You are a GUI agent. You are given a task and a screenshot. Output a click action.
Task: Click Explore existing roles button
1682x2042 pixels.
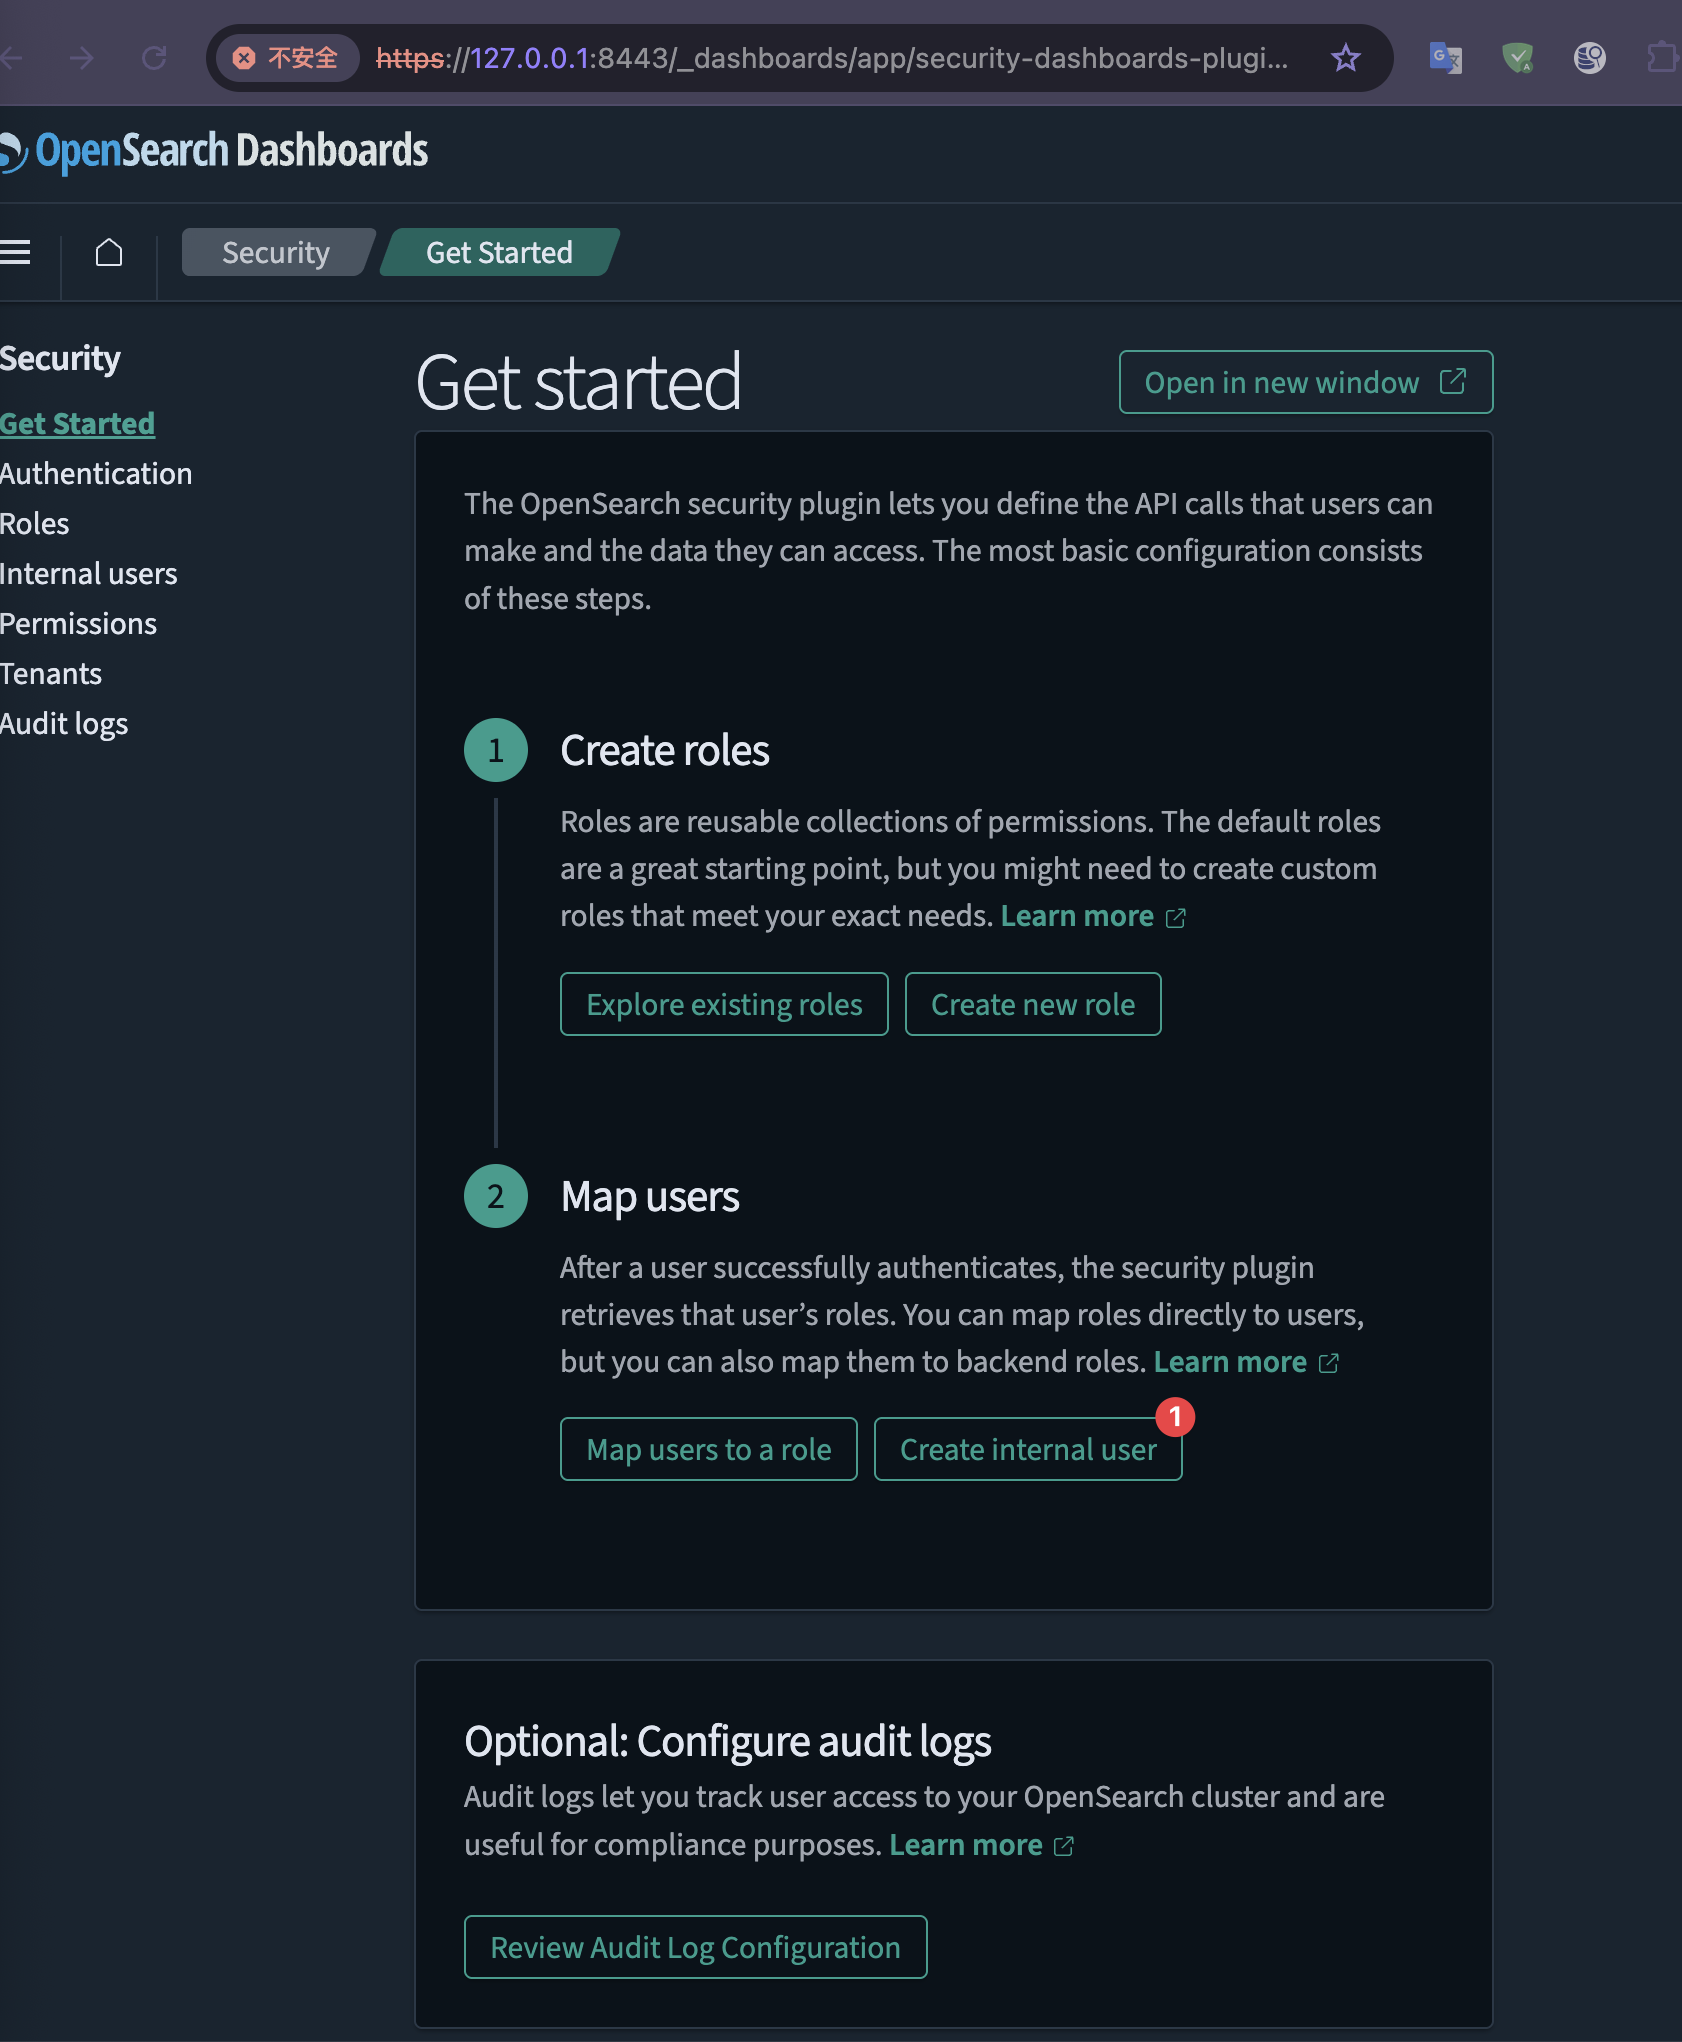[x=724, y=1004]
